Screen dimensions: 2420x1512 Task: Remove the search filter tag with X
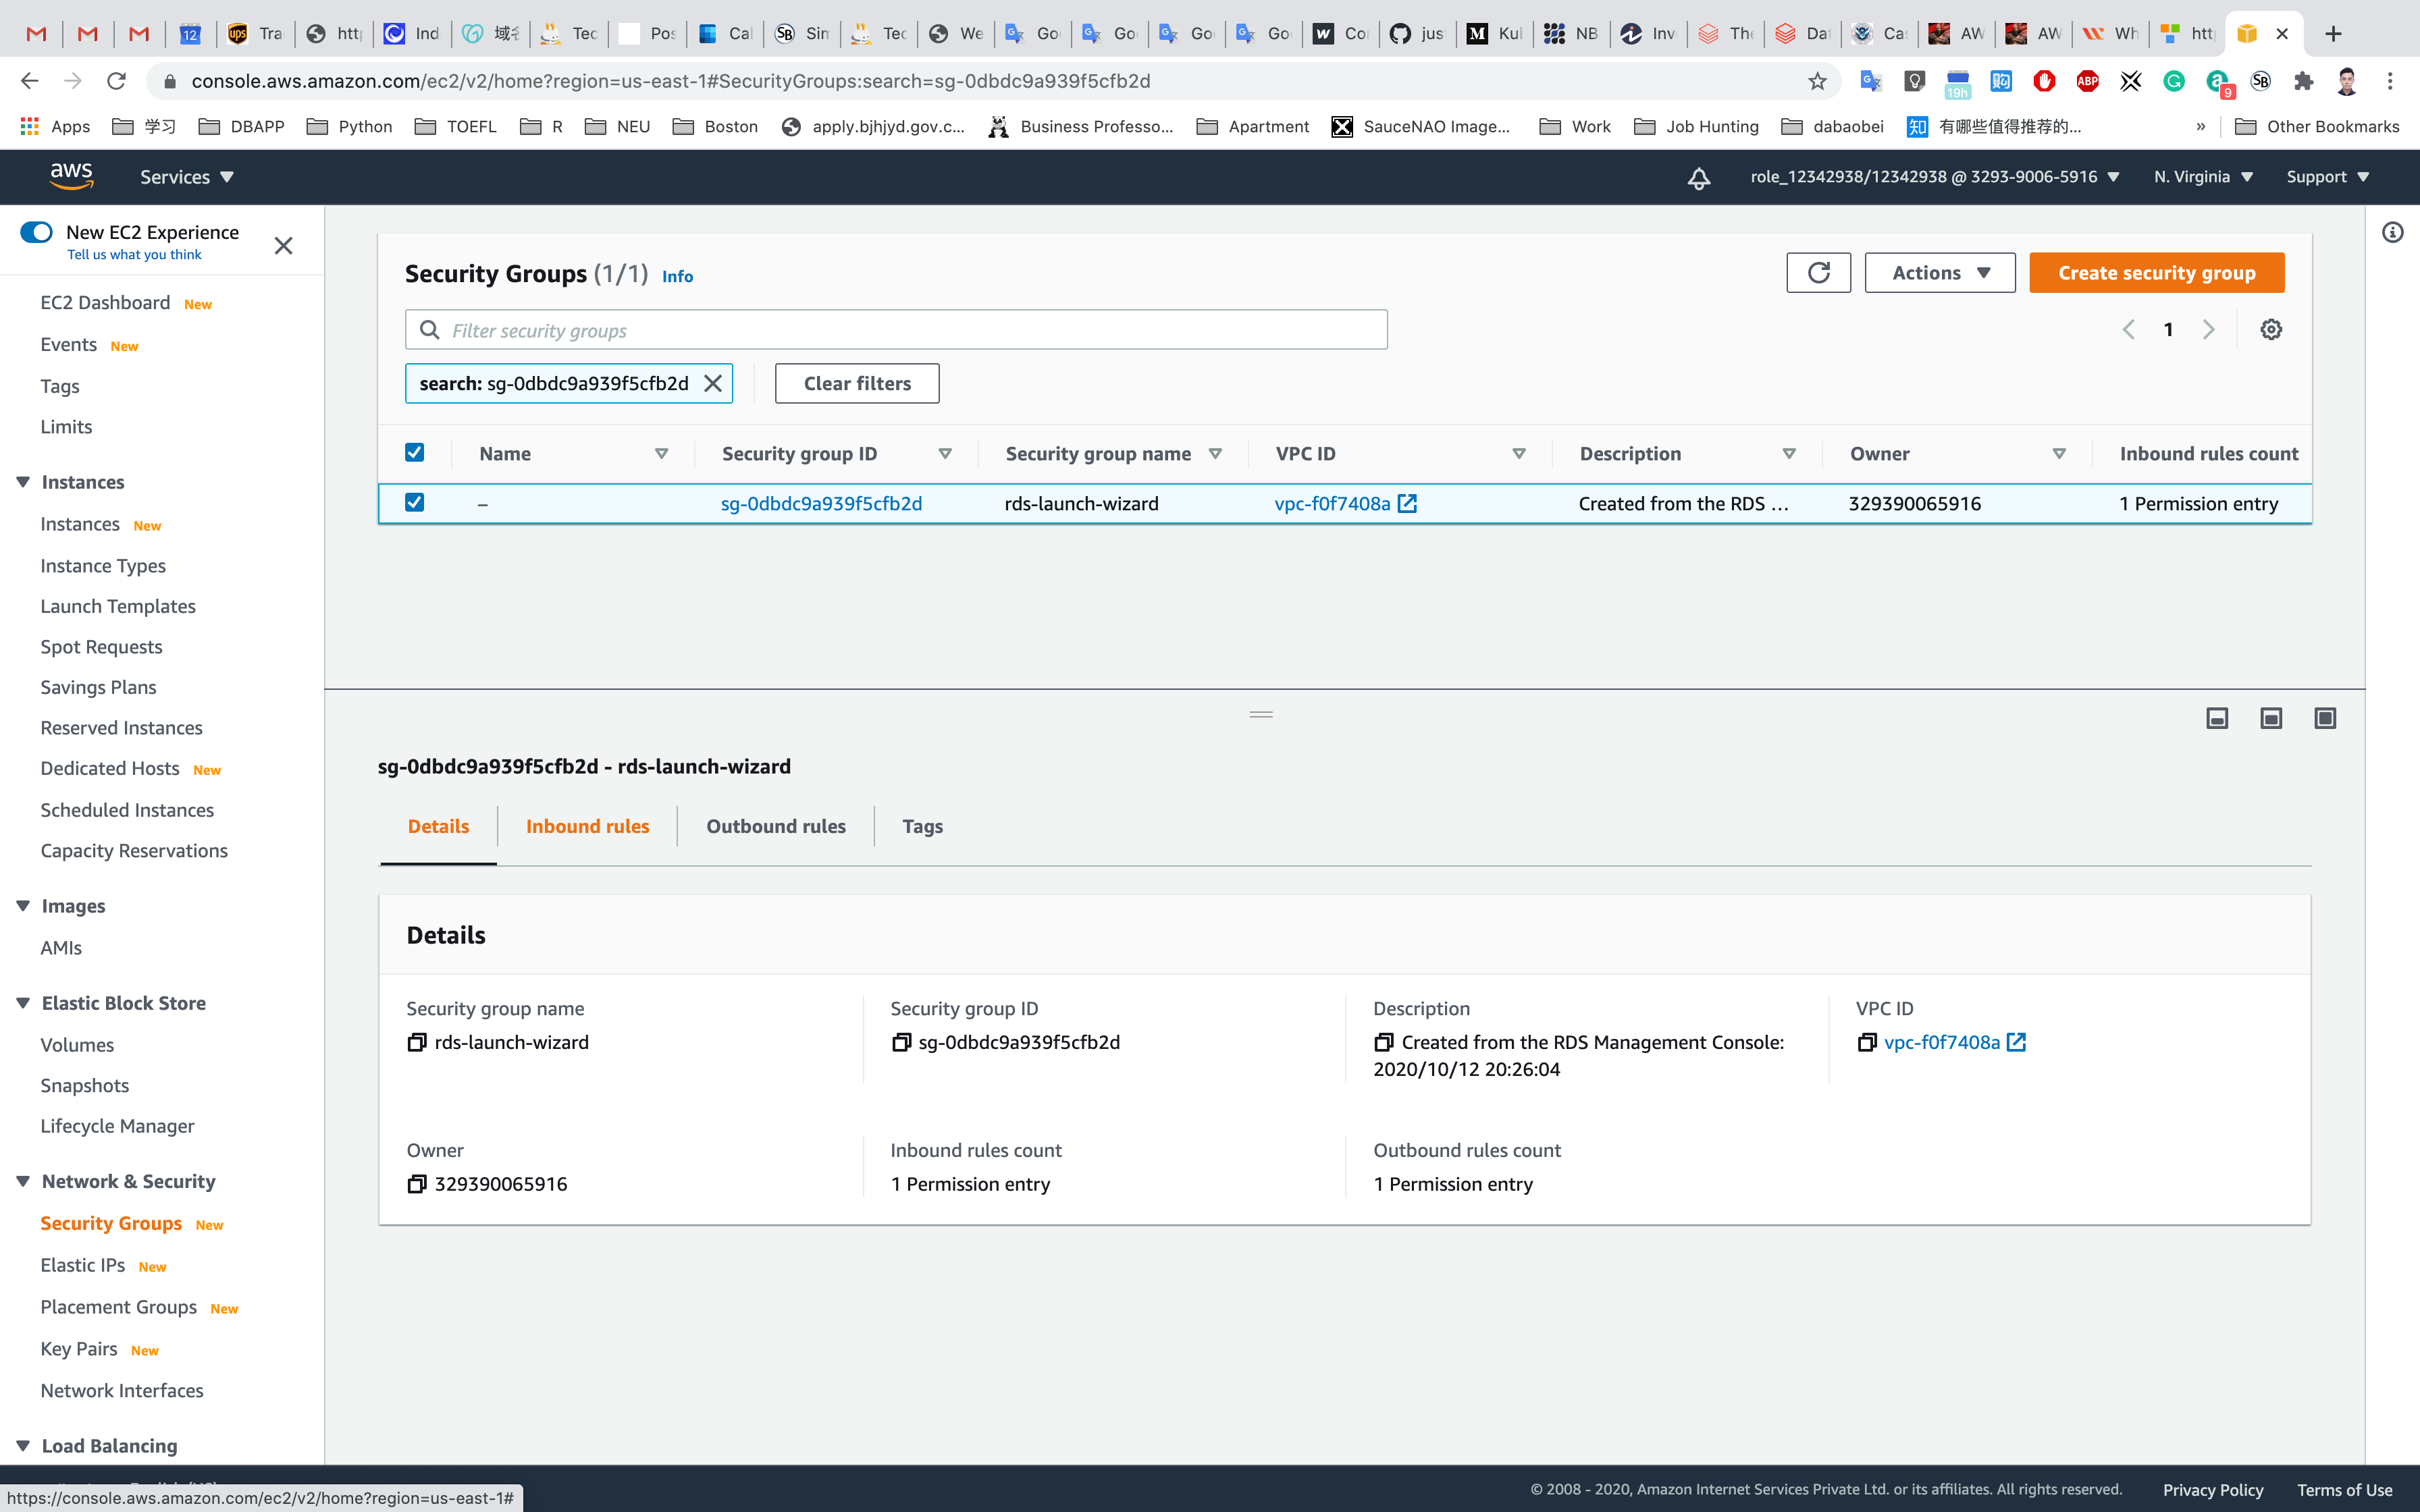[x=713, y=384]
